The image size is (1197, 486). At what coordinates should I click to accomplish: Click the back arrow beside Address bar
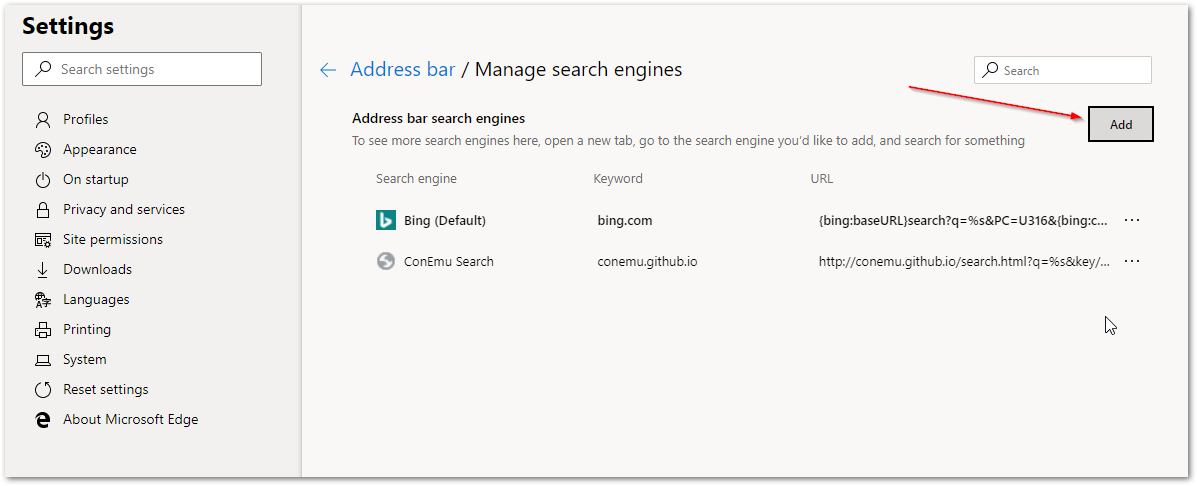pos(327,70)
